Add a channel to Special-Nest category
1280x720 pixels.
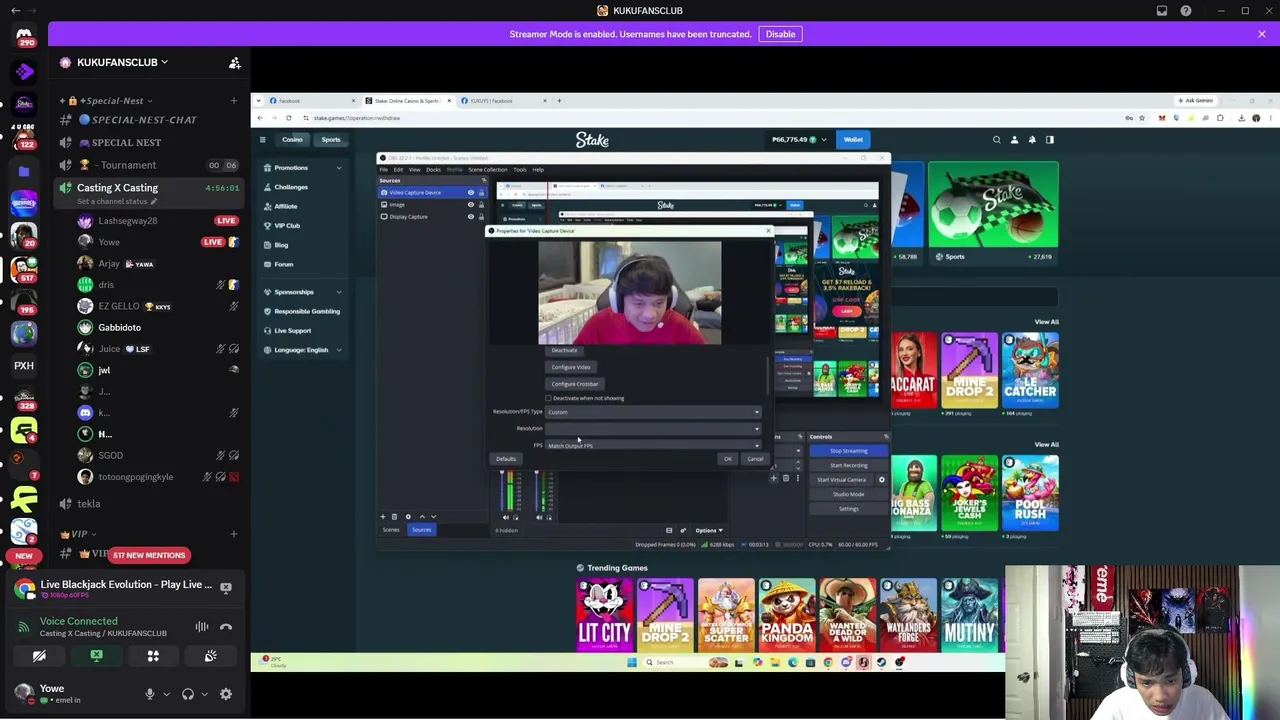[234, 101]
